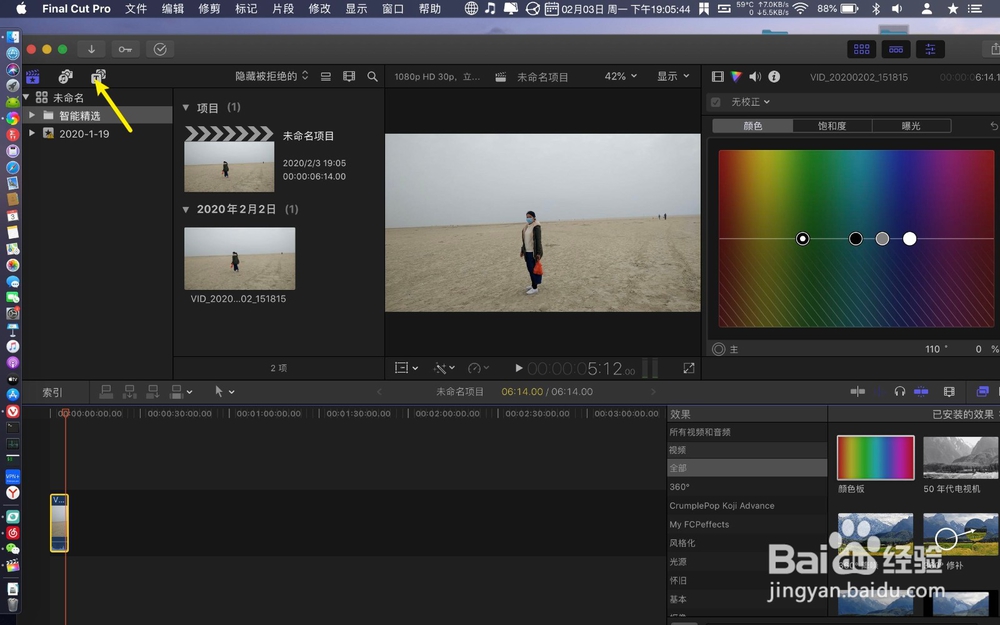Click the Photos and Audio sidebar icon
1000x625 pixels.
pos(66,76)
